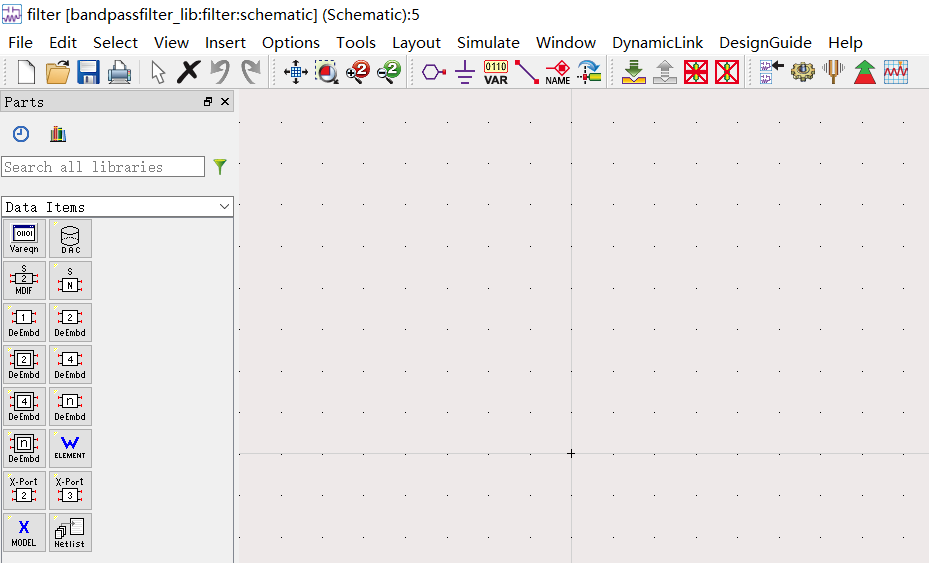Insert a ground symbol
This screenshot has height=563, width=929.
click(x=465, y=72)
